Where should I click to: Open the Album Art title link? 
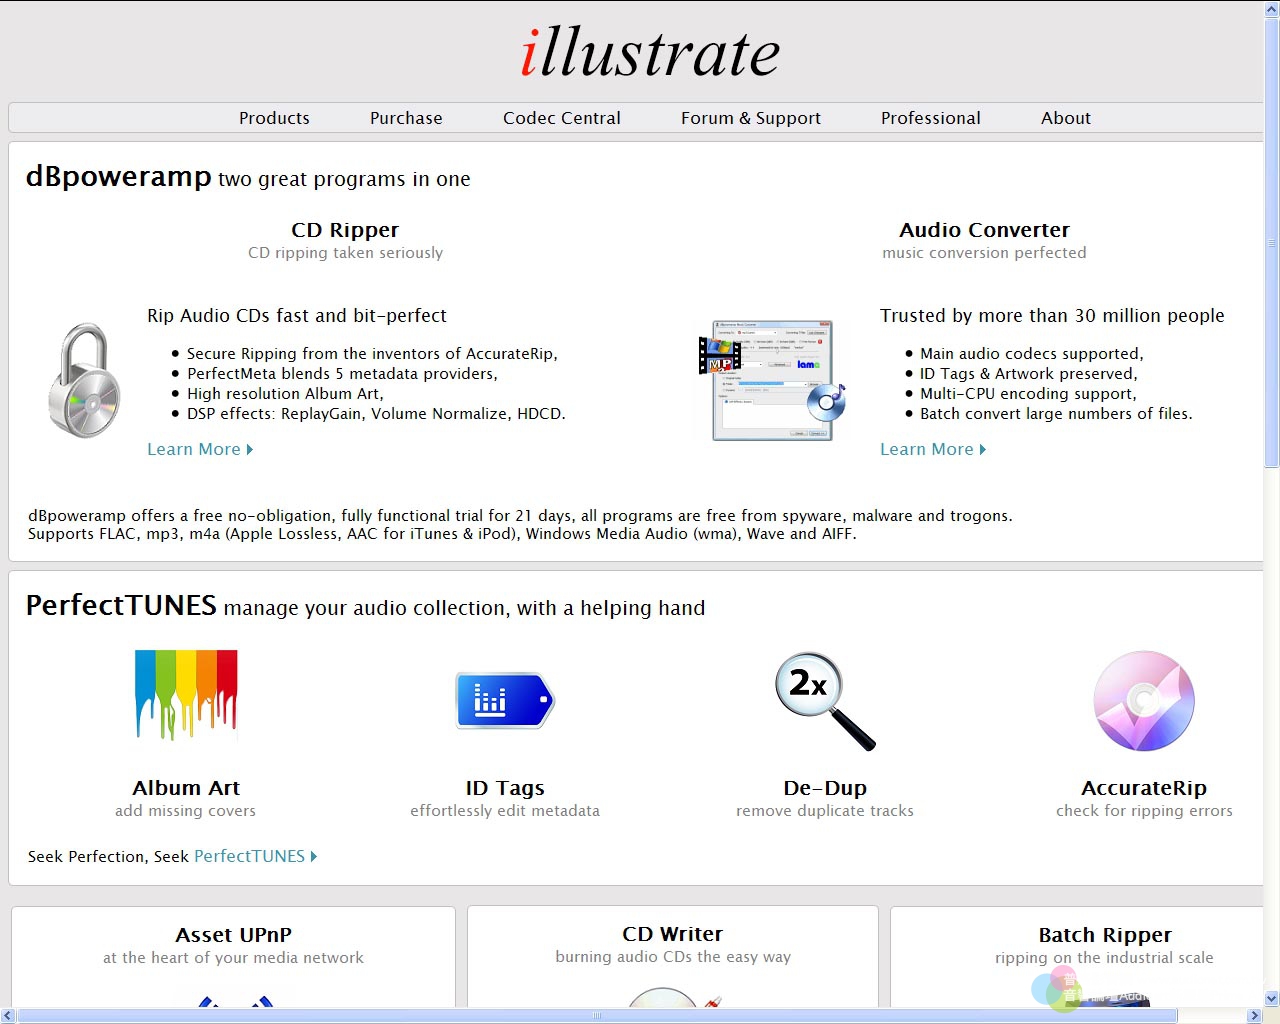click(x=186, y=788)
